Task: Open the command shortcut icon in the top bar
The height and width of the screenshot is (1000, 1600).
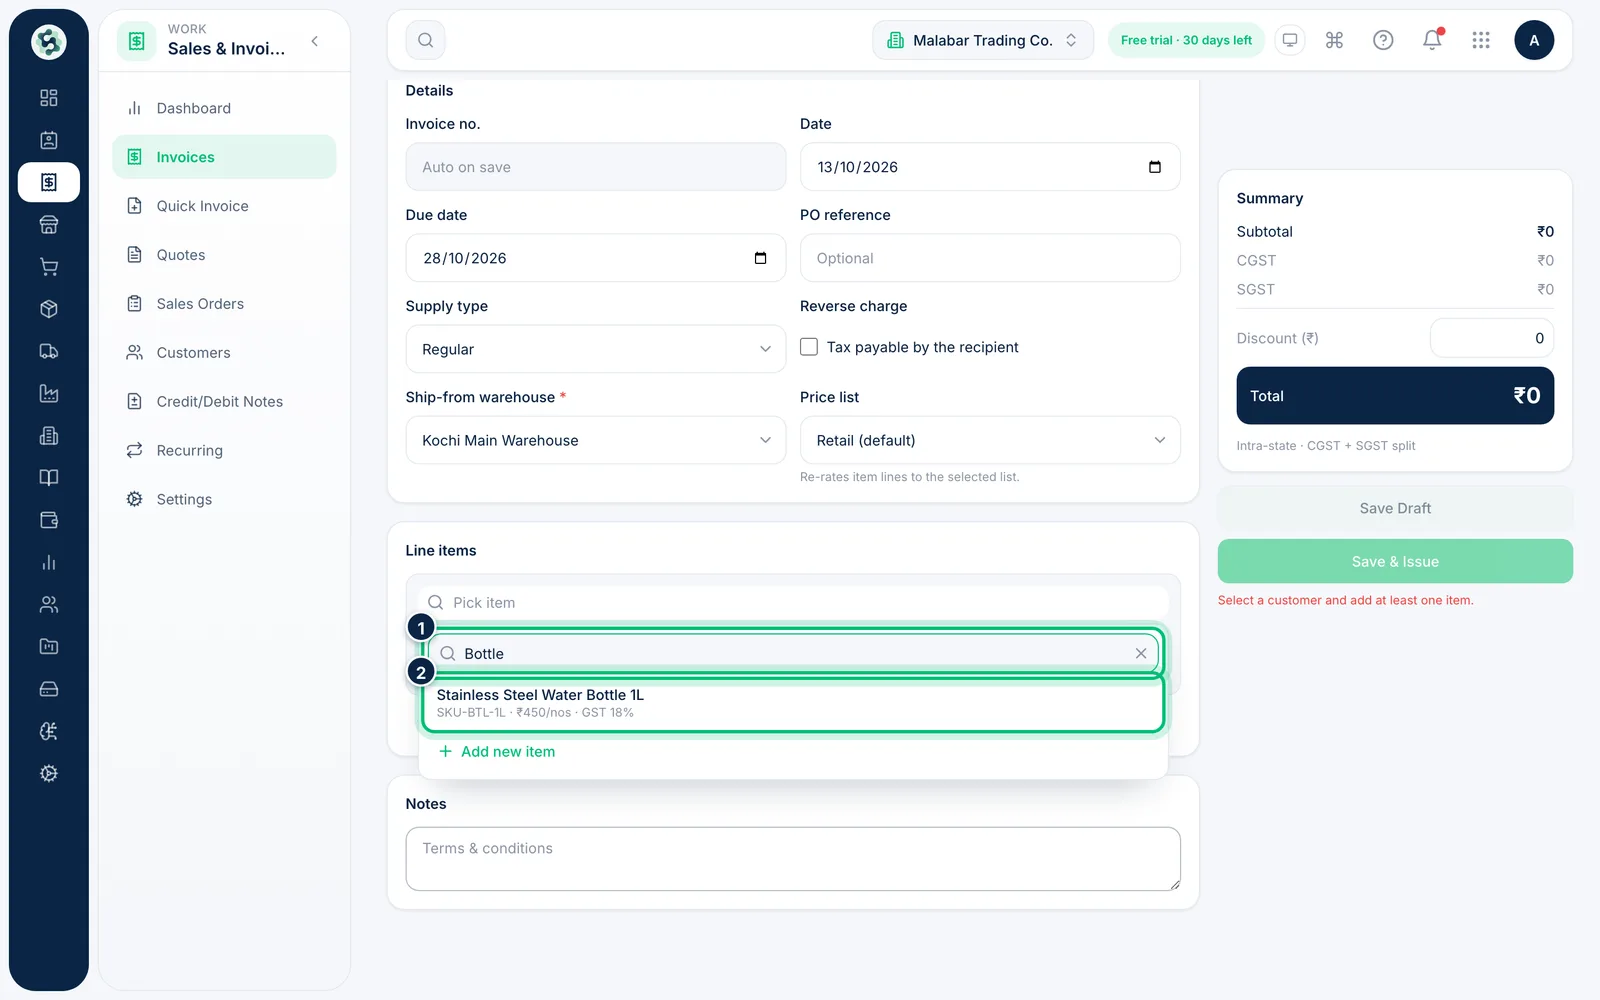Action: [x=1334, y=40]
